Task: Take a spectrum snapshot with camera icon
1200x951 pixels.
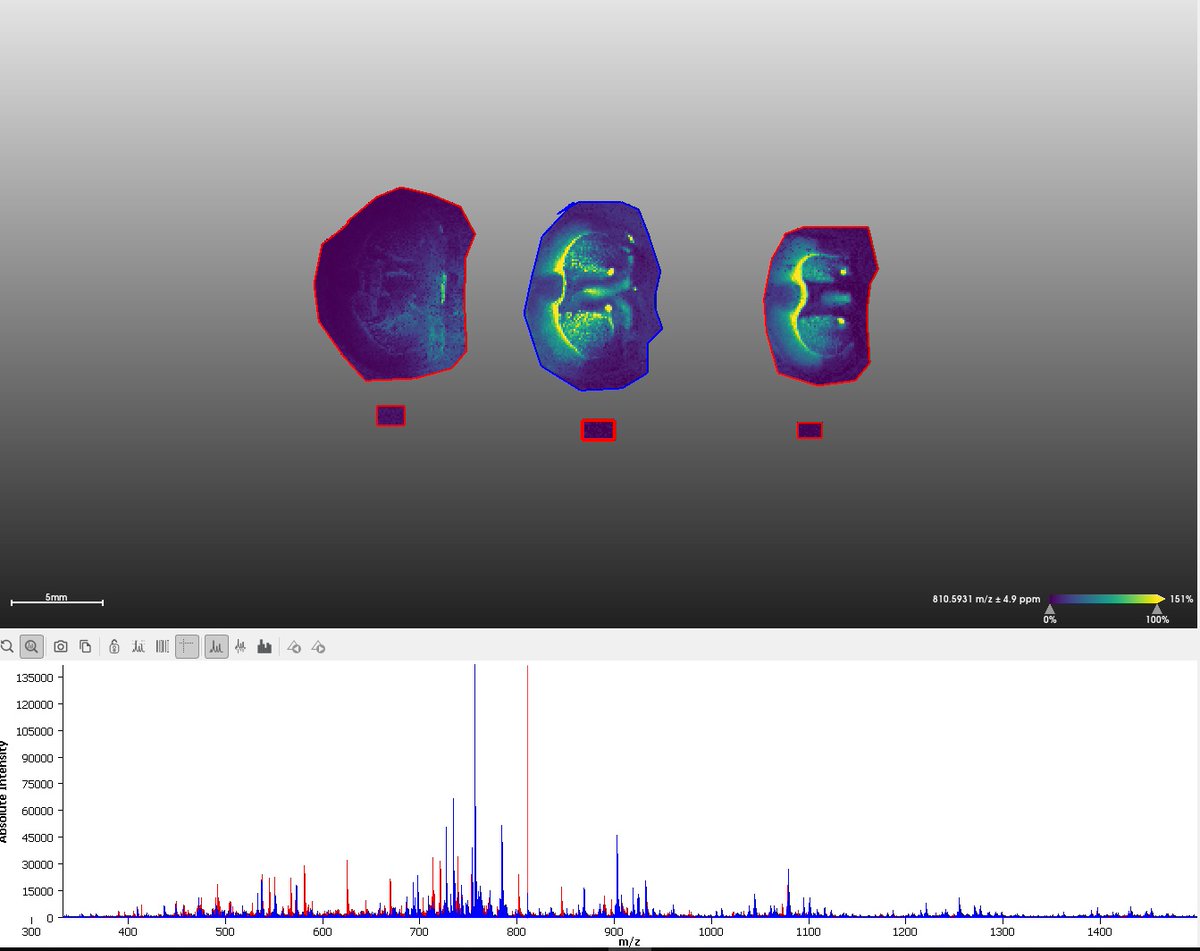Action: tap(61, 647)
